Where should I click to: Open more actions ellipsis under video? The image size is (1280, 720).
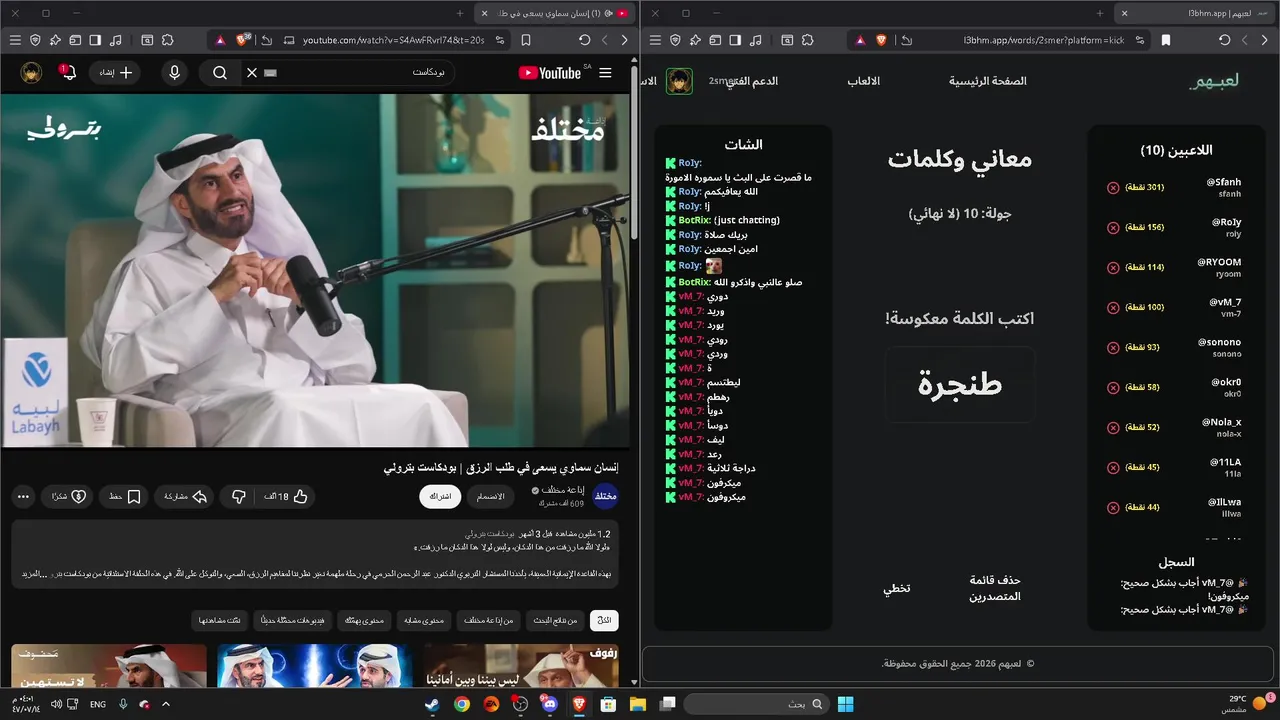point(24,496)
